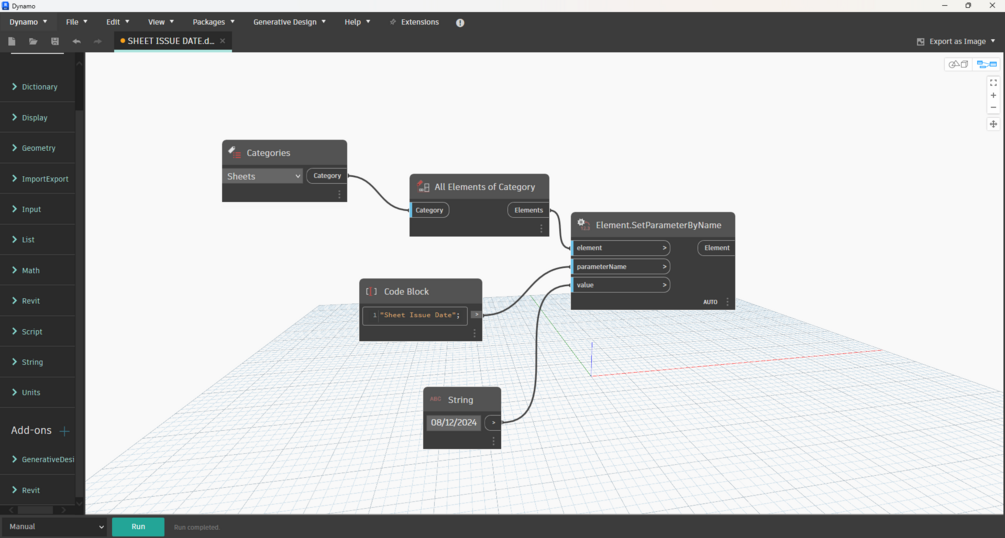Screen dimensions: 1005x538
Task: Open the Edit menu
Action: (117, 22)
